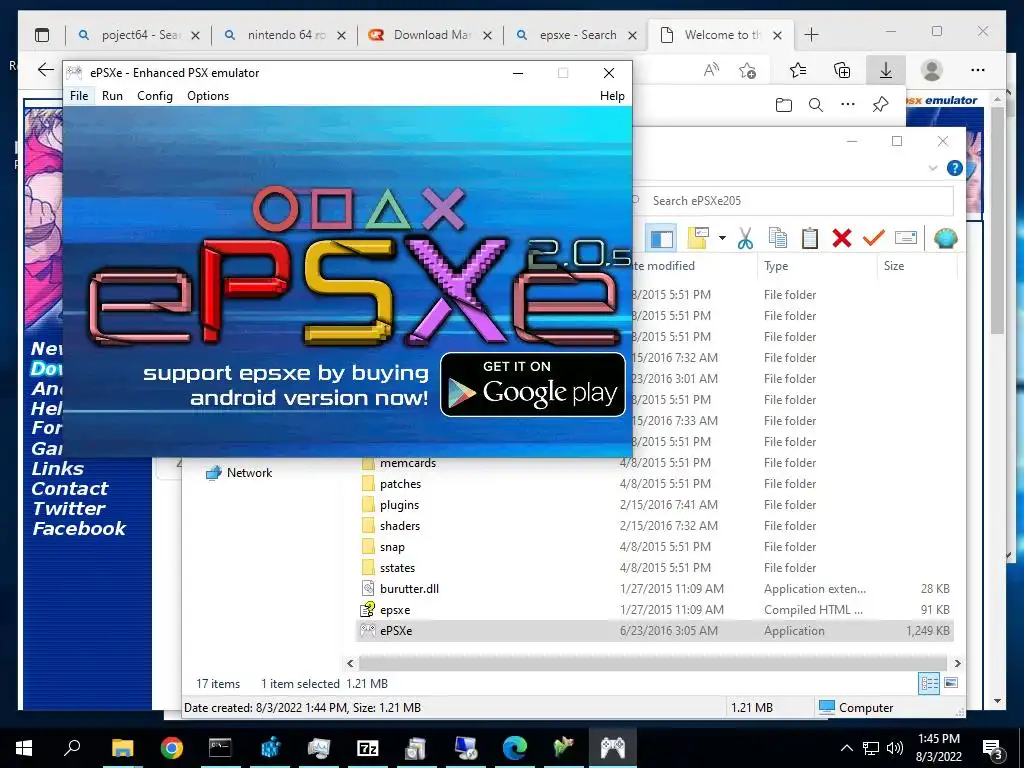Viewport: 1024px width, 768px height.
Task: Click the Explorer horizontal scrollbar left arrow
Action: [350, 663]
